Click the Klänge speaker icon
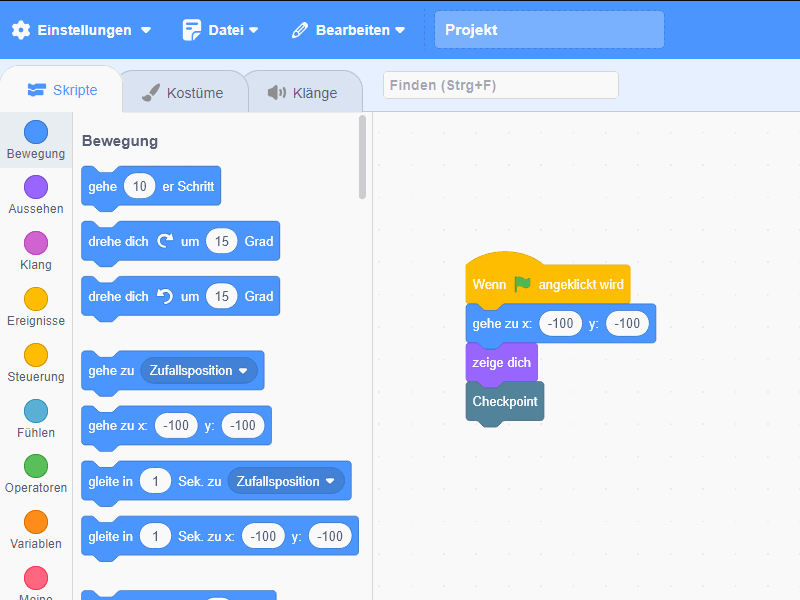The image size is (800, 600). 277,92
